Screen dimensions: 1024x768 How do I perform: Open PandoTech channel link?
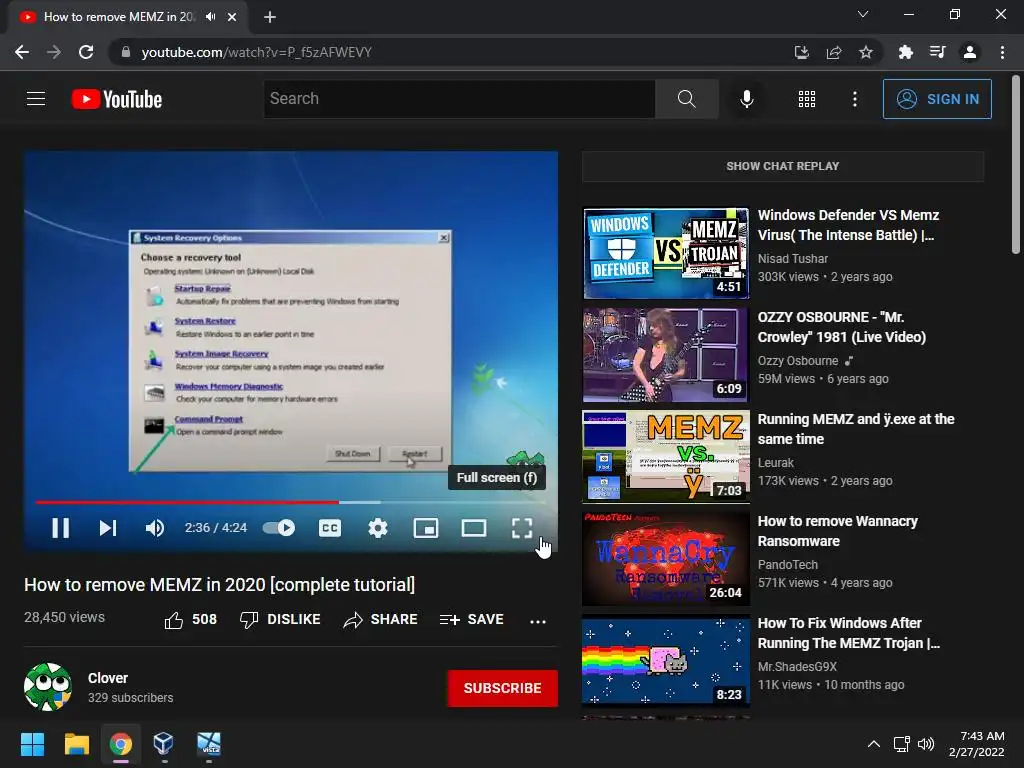pos(788,564)
